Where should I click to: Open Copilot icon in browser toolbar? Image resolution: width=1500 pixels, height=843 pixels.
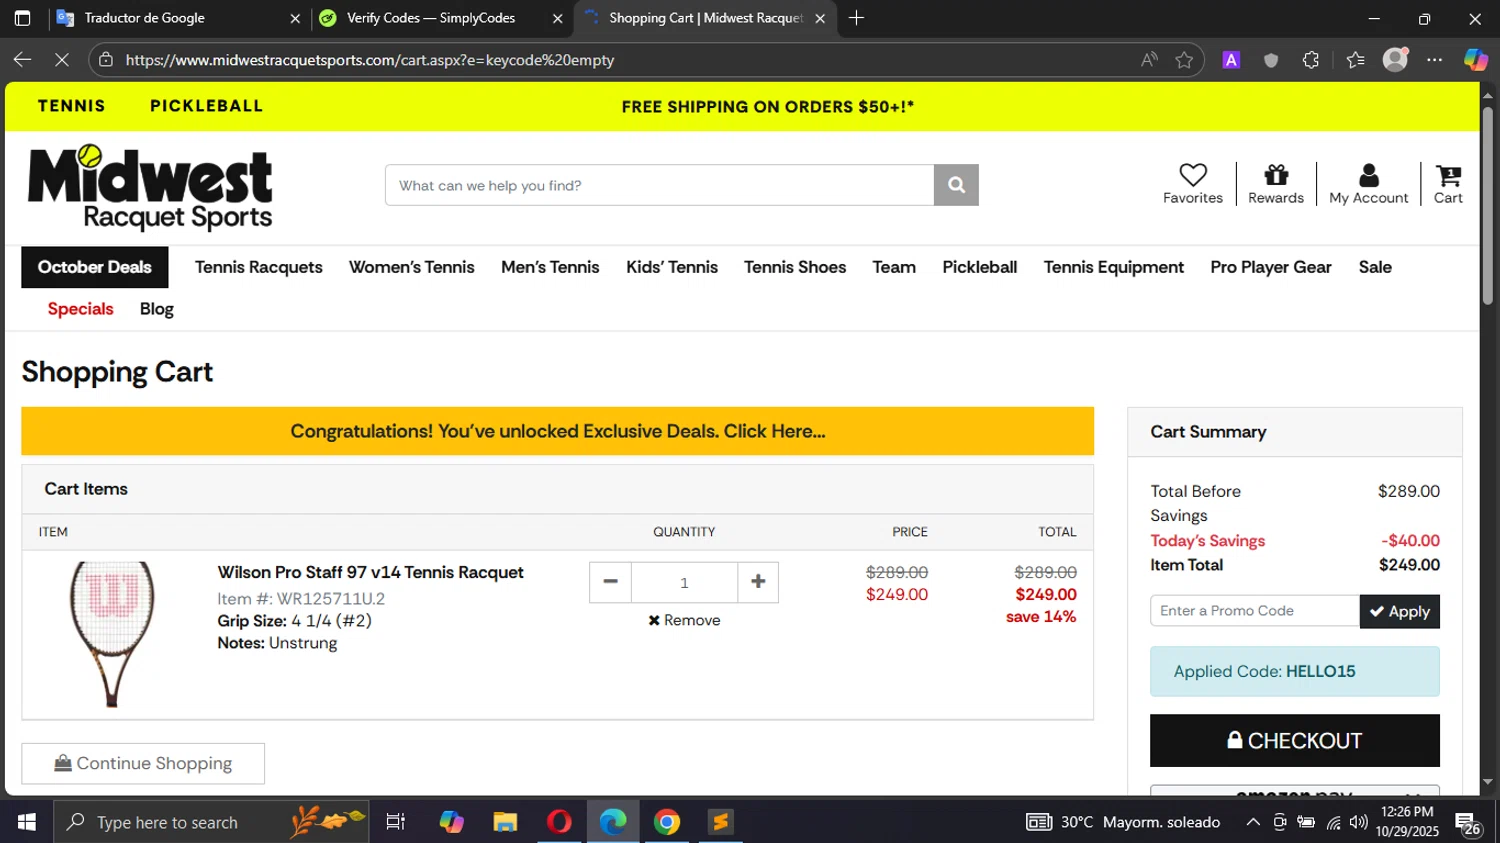point(1476,60)
